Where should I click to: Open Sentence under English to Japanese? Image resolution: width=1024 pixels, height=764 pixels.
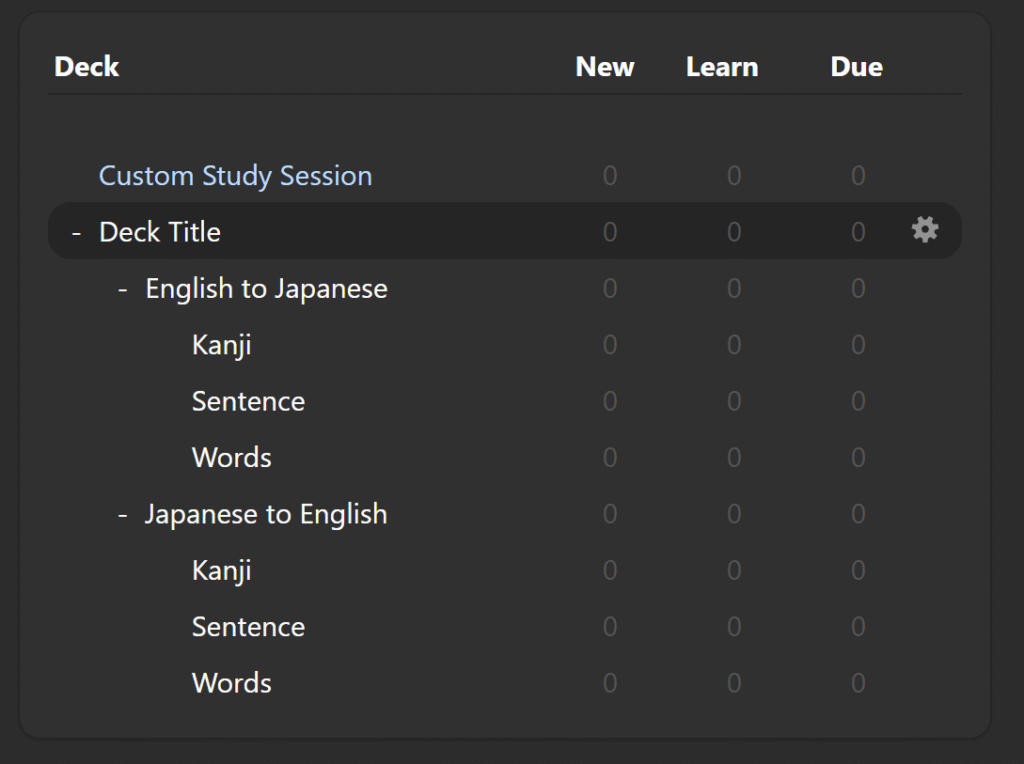tap(248, 401)
